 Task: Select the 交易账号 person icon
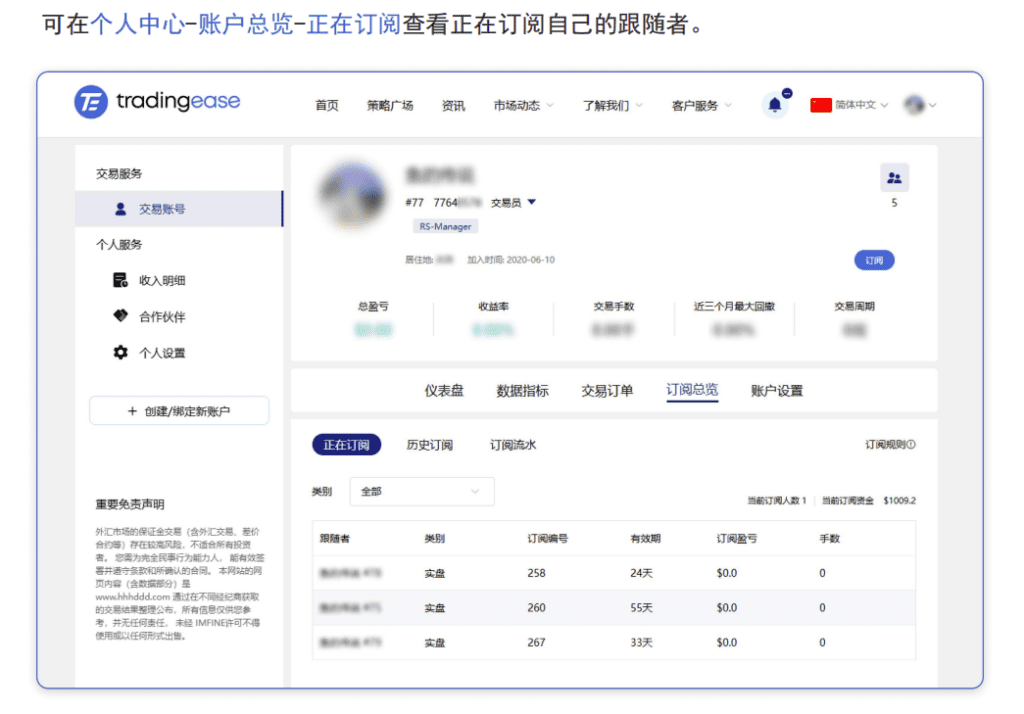click(x=121, y=209)
